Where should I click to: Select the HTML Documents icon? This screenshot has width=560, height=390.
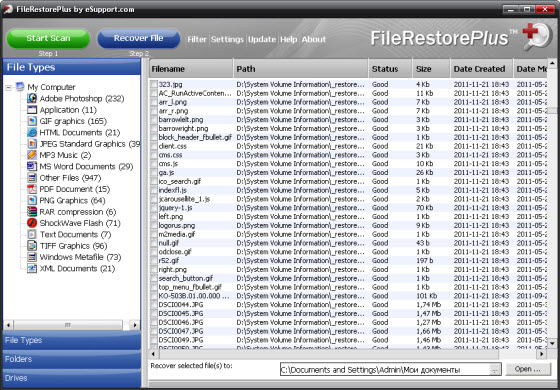(32, 132)
